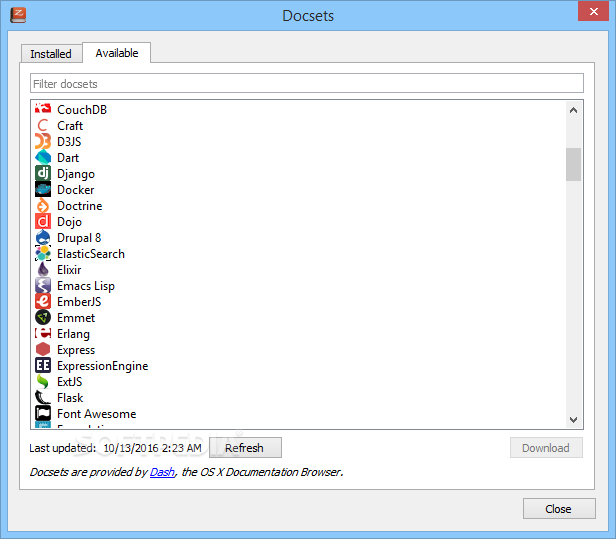Click the scrollbar up arrow
The image size is (616, 539).
pyautogui.click(x=574, y=110)
